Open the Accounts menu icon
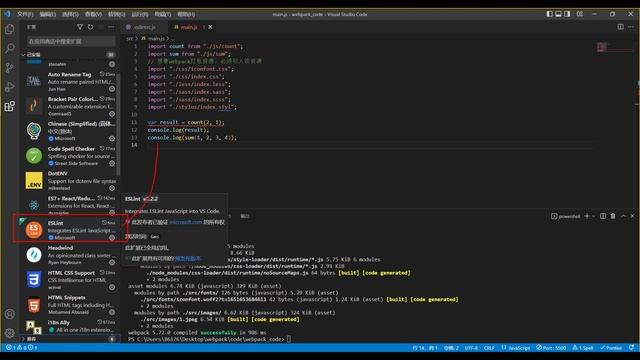The image size is (640, 360). (x=9, y=314)
